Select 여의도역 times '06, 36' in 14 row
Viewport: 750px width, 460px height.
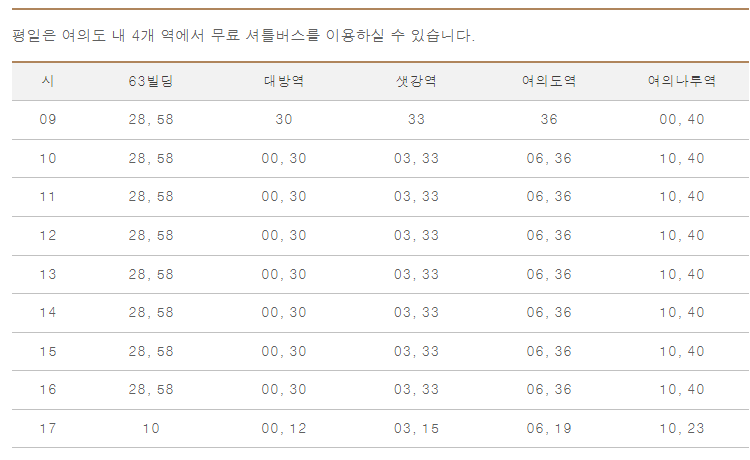tap(549, 313)
